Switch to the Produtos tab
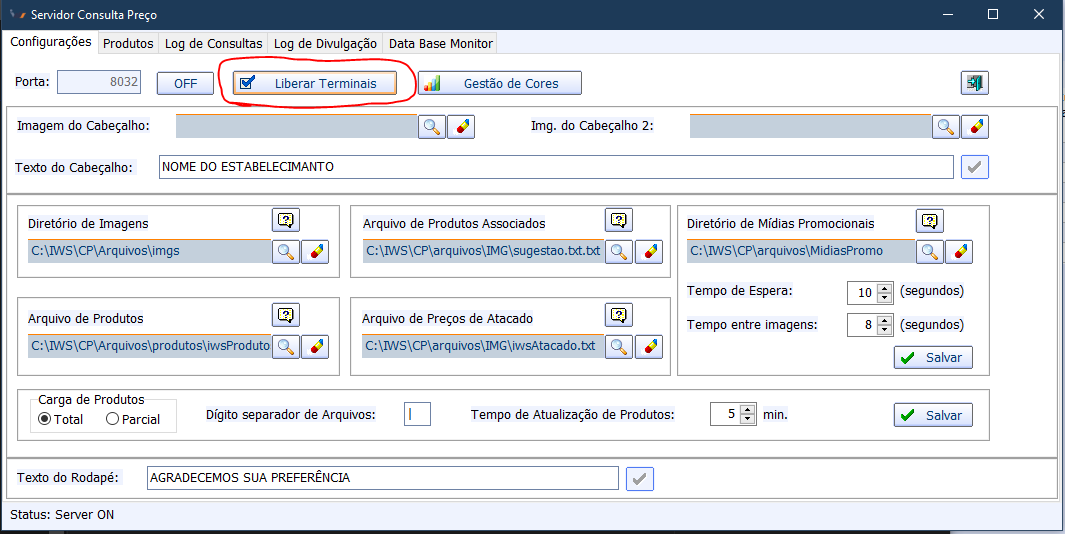The height and width of the screenshot is (534, 1065). (128, 44)
